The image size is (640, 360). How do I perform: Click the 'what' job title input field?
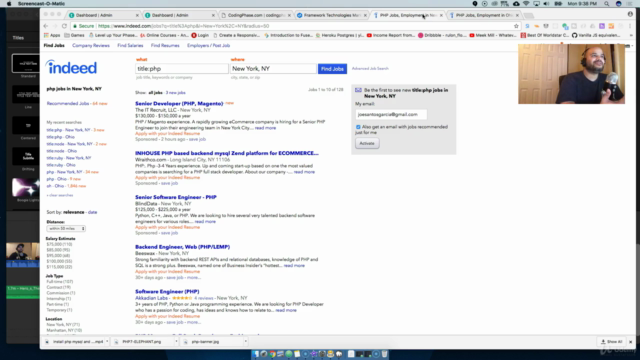coord(182,69)
